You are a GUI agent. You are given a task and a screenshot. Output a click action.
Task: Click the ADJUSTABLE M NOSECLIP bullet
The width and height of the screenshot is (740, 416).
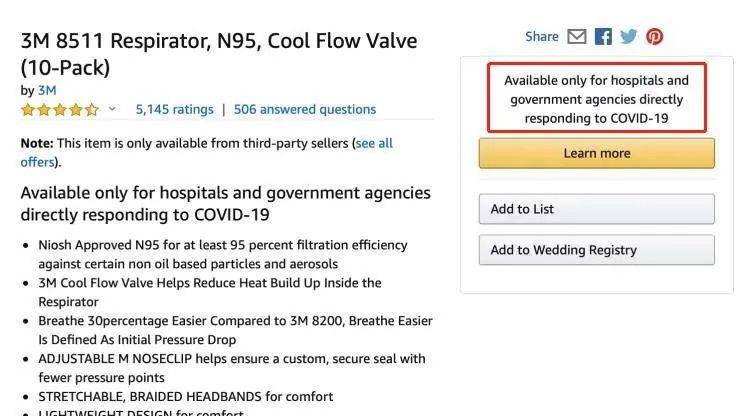(232, 368)
